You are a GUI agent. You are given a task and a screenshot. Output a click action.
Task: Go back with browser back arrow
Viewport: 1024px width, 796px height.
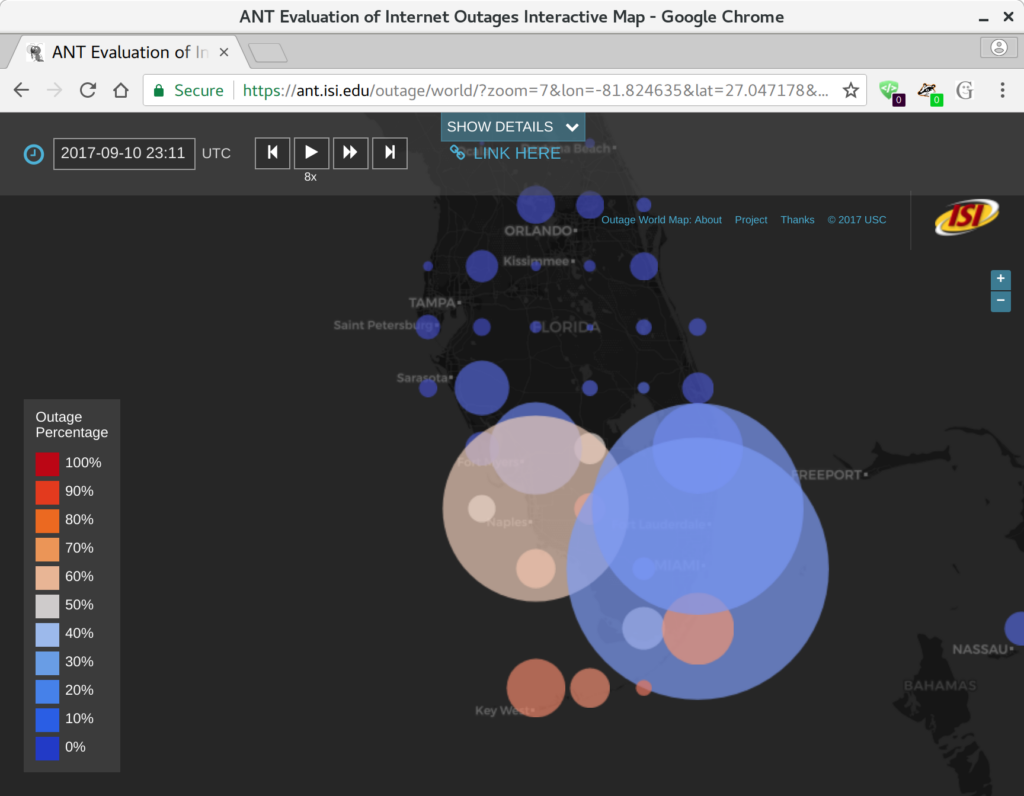coord(22,90)
